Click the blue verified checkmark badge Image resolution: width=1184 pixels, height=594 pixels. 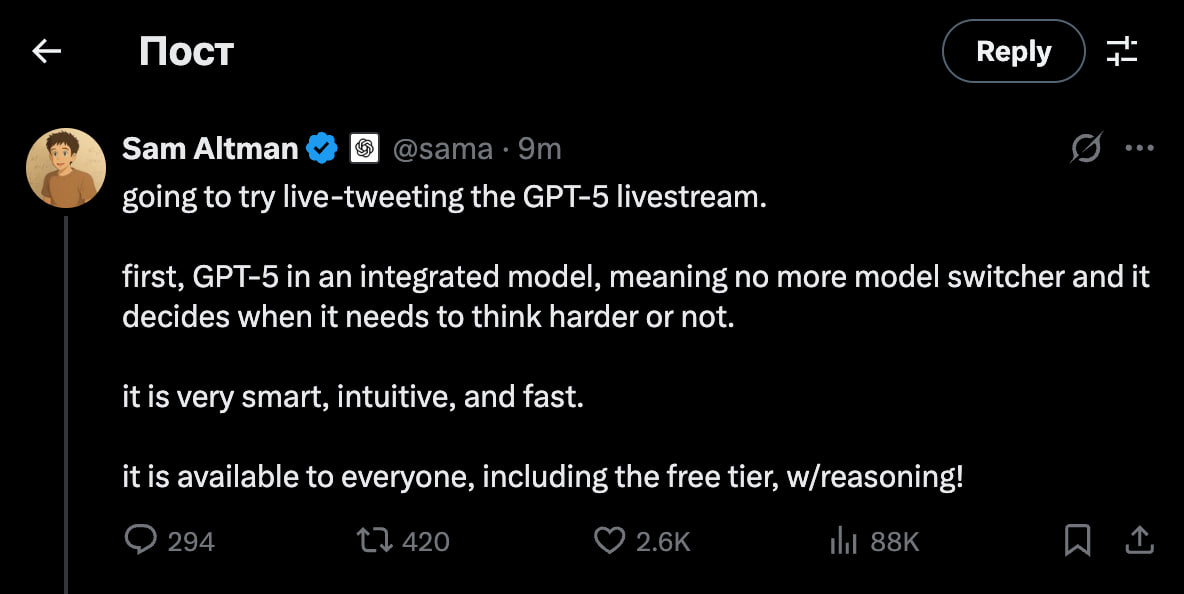[321, 149]
